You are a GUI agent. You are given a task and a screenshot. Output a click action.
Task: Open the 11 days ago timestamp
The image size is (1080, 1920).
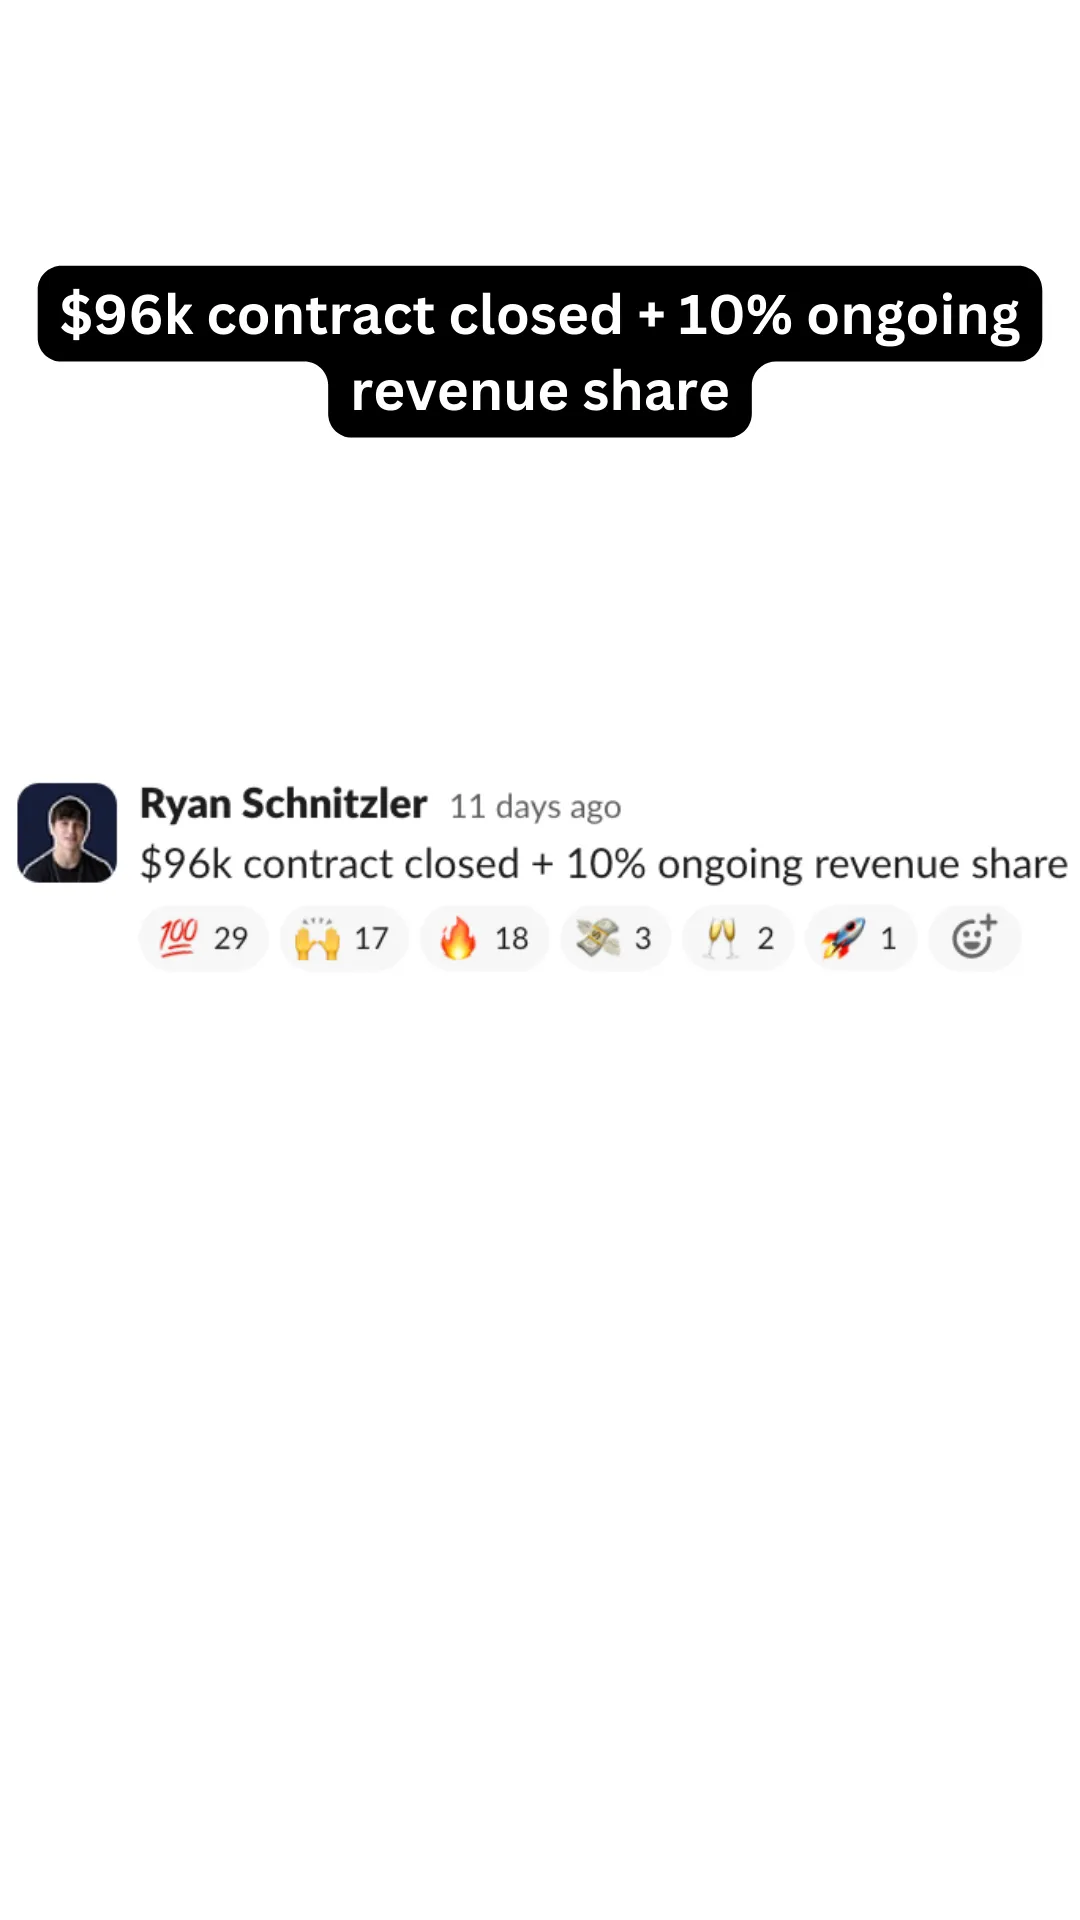(x=535, y=806)
